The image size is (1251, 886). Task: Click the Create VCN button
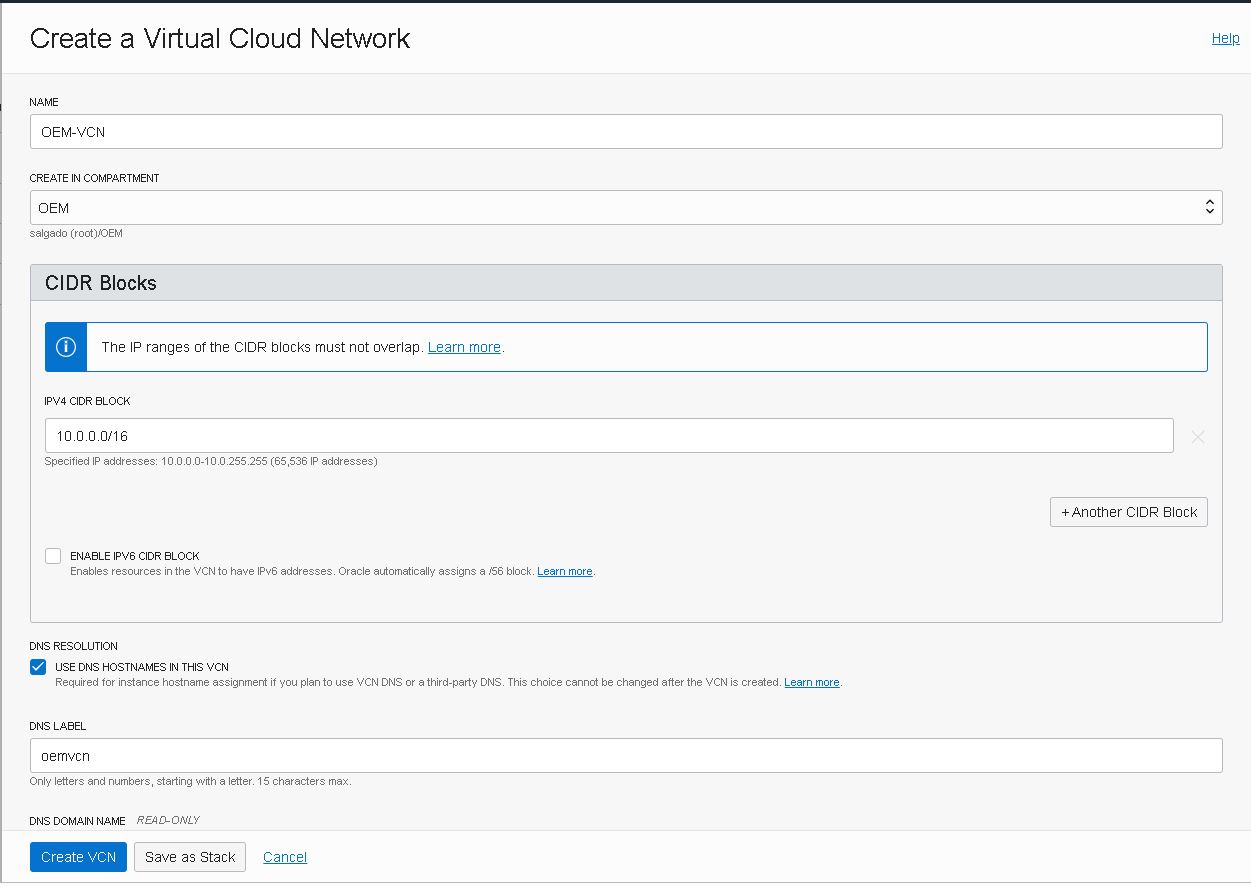[78, 856]
